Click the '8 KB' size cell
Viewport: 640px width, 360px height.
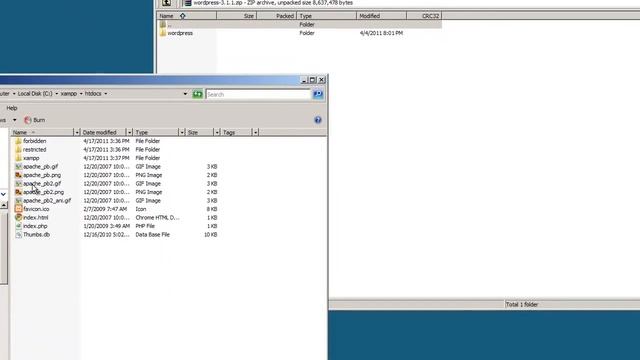[212, 209]
